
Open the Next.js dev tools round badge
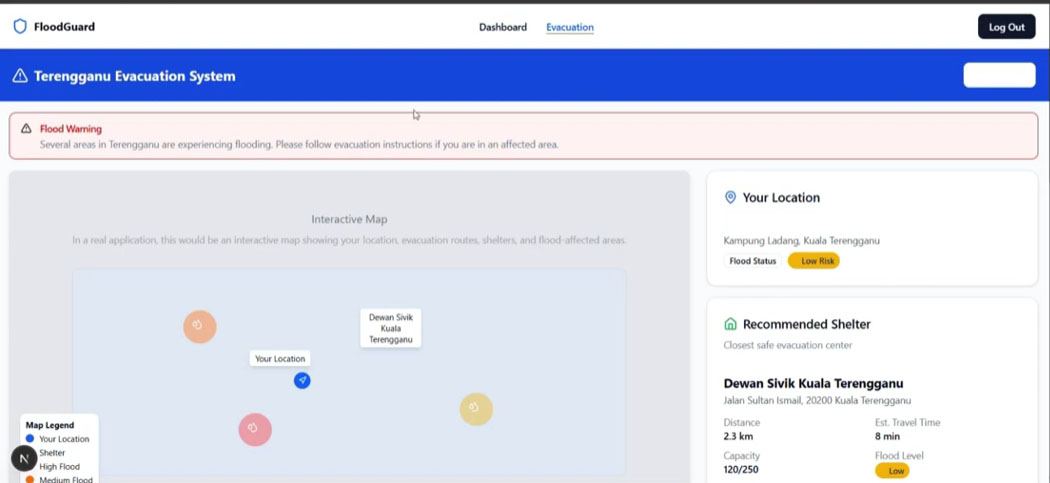24,459
